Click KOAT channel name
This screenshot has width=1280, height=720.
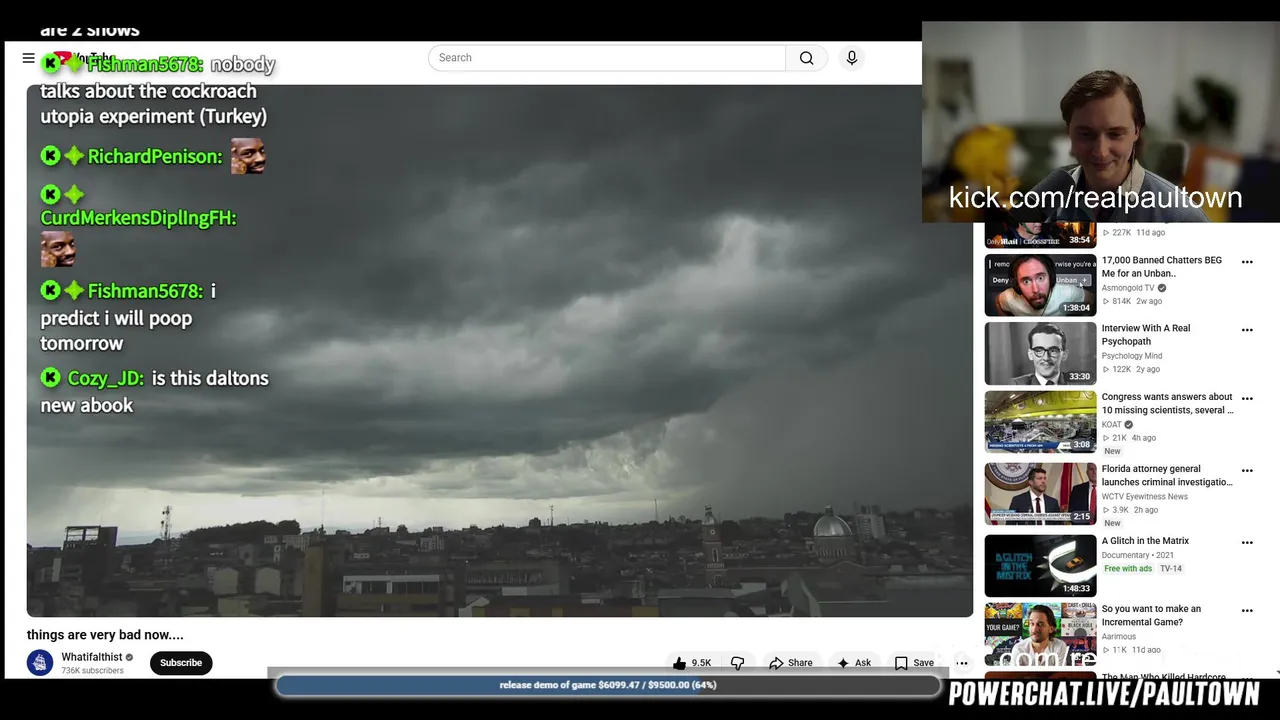coord(1111,425)
